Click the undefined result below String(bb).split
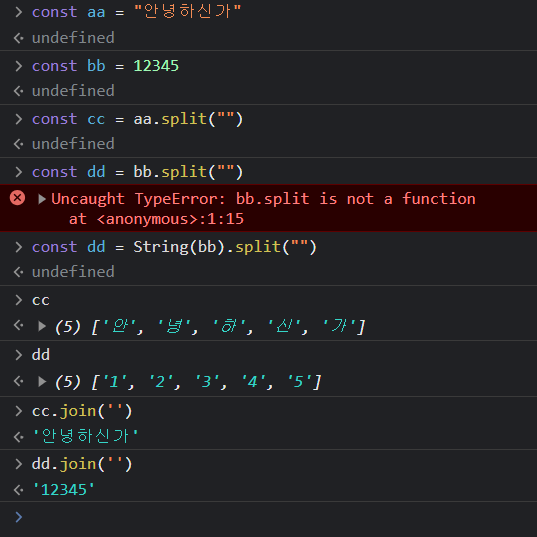Viewport: 537px width, 537px height. click(x=73, y=272)
